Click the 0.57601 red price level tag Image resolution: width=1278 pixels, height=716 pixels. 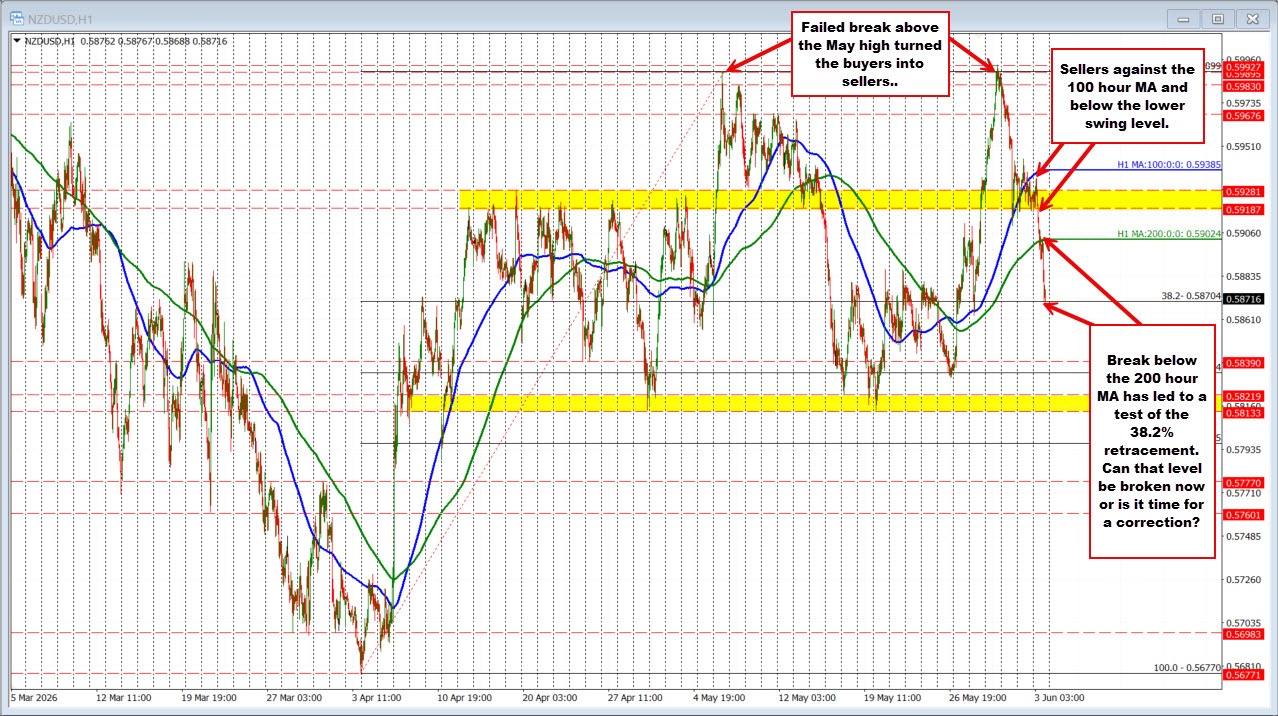(x=1246, y=515)
